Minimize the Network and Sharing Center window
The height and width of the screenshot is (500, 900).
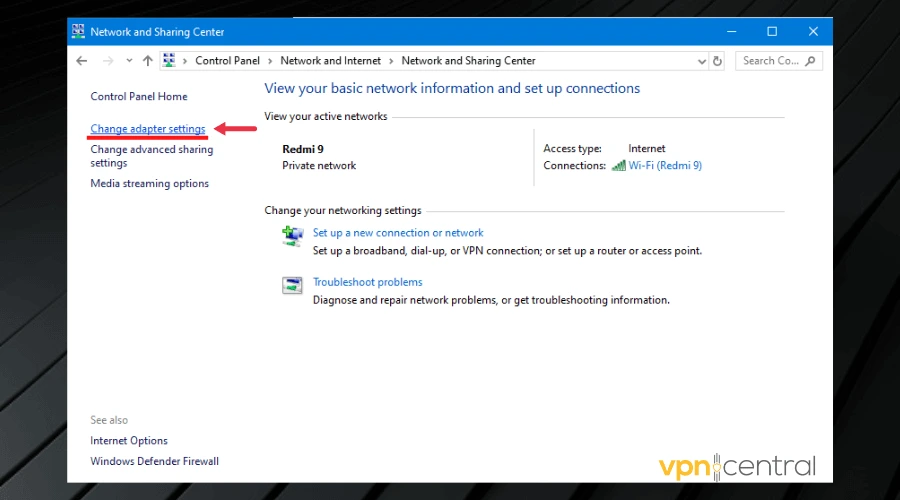point(731,32)
